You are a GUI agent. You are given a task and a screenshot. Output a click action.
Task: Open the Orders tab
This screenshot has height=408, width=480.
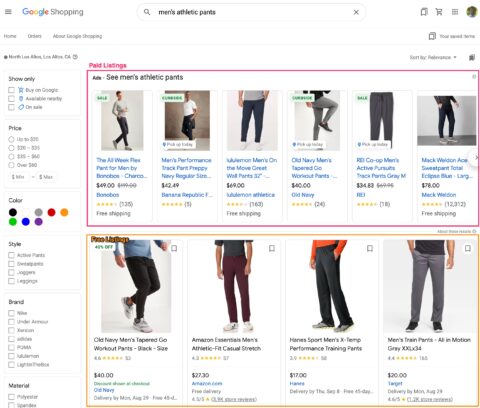pyautogui.click(x=35, y=36)
